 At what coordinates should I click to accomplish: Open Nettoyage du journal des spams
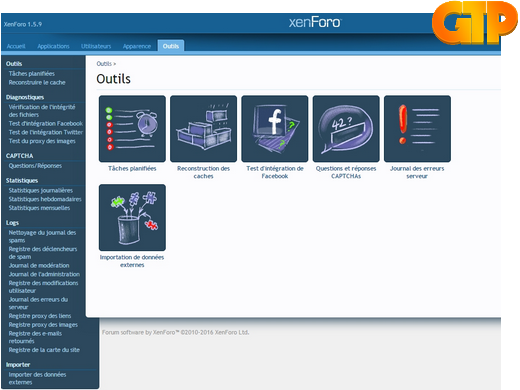point(42,236)
